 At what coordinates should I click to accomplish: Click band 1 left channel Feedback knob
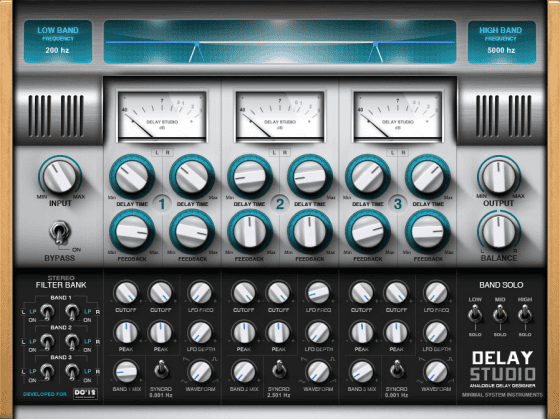tap(132, 231)
